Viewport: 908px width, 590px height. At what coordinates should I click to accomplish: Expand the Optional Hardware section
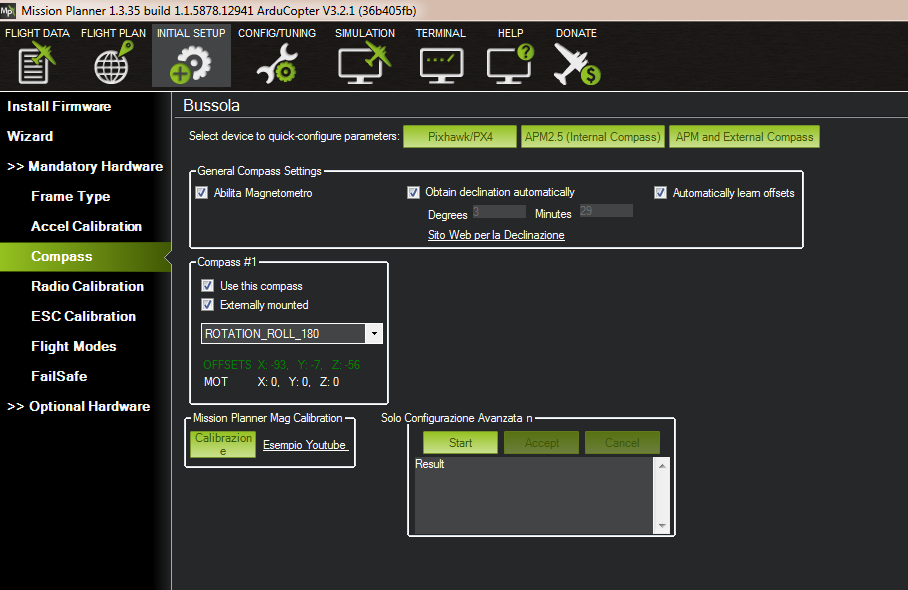(79, 406)
